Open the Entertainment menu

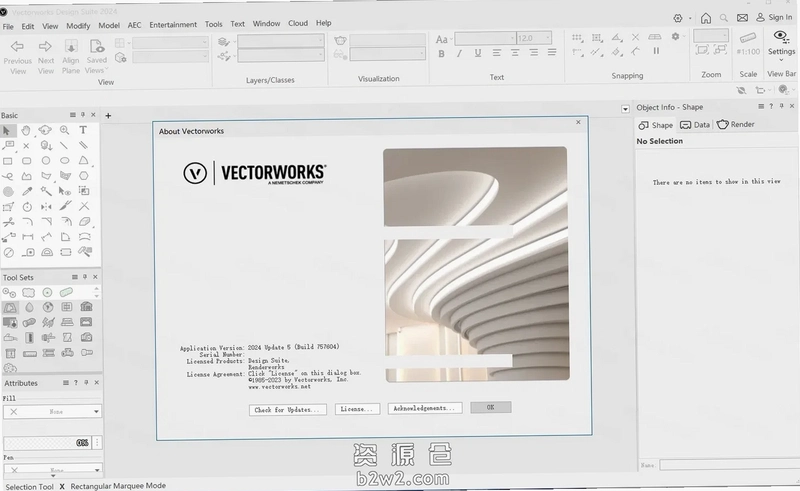tap(173, 24)
